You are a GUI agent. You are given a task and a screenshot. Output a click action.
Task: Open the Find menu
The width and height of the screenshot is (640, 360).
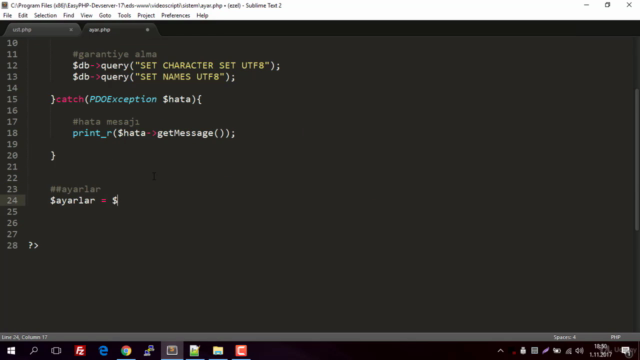pos(69,16)
